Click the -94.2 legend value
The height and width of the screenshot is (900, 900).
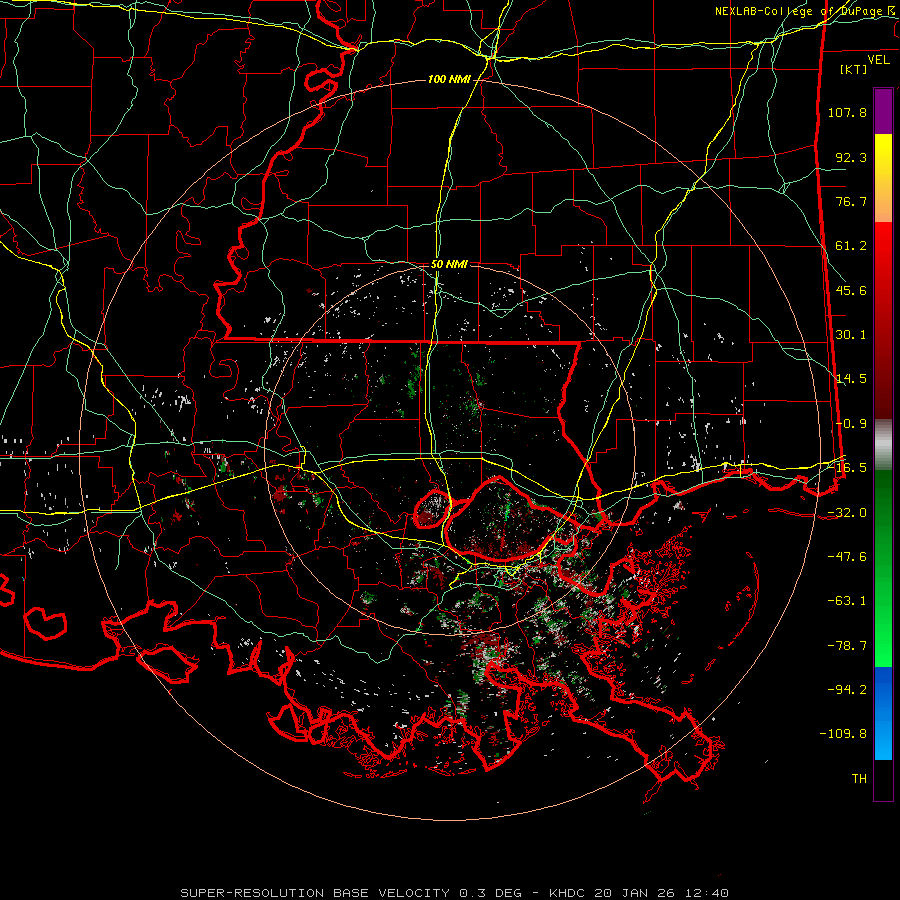click(x=847, y=690)
